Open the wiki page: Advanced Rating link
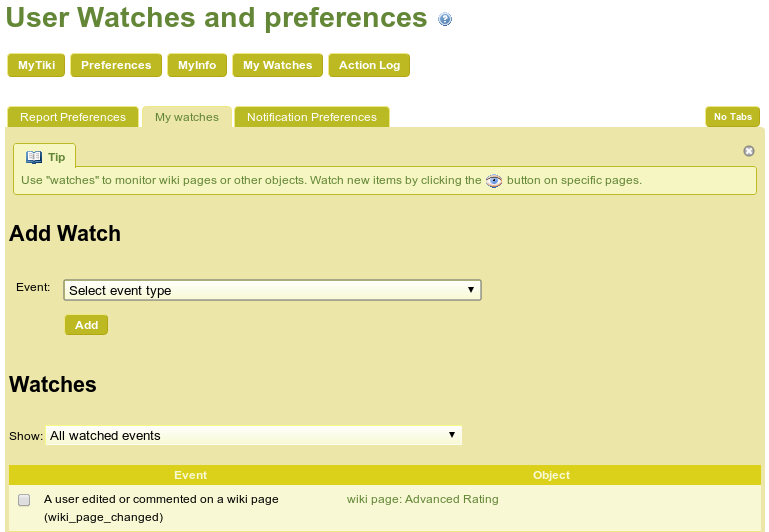The height and width of the screenshot is (532, 769). point(423,499)
